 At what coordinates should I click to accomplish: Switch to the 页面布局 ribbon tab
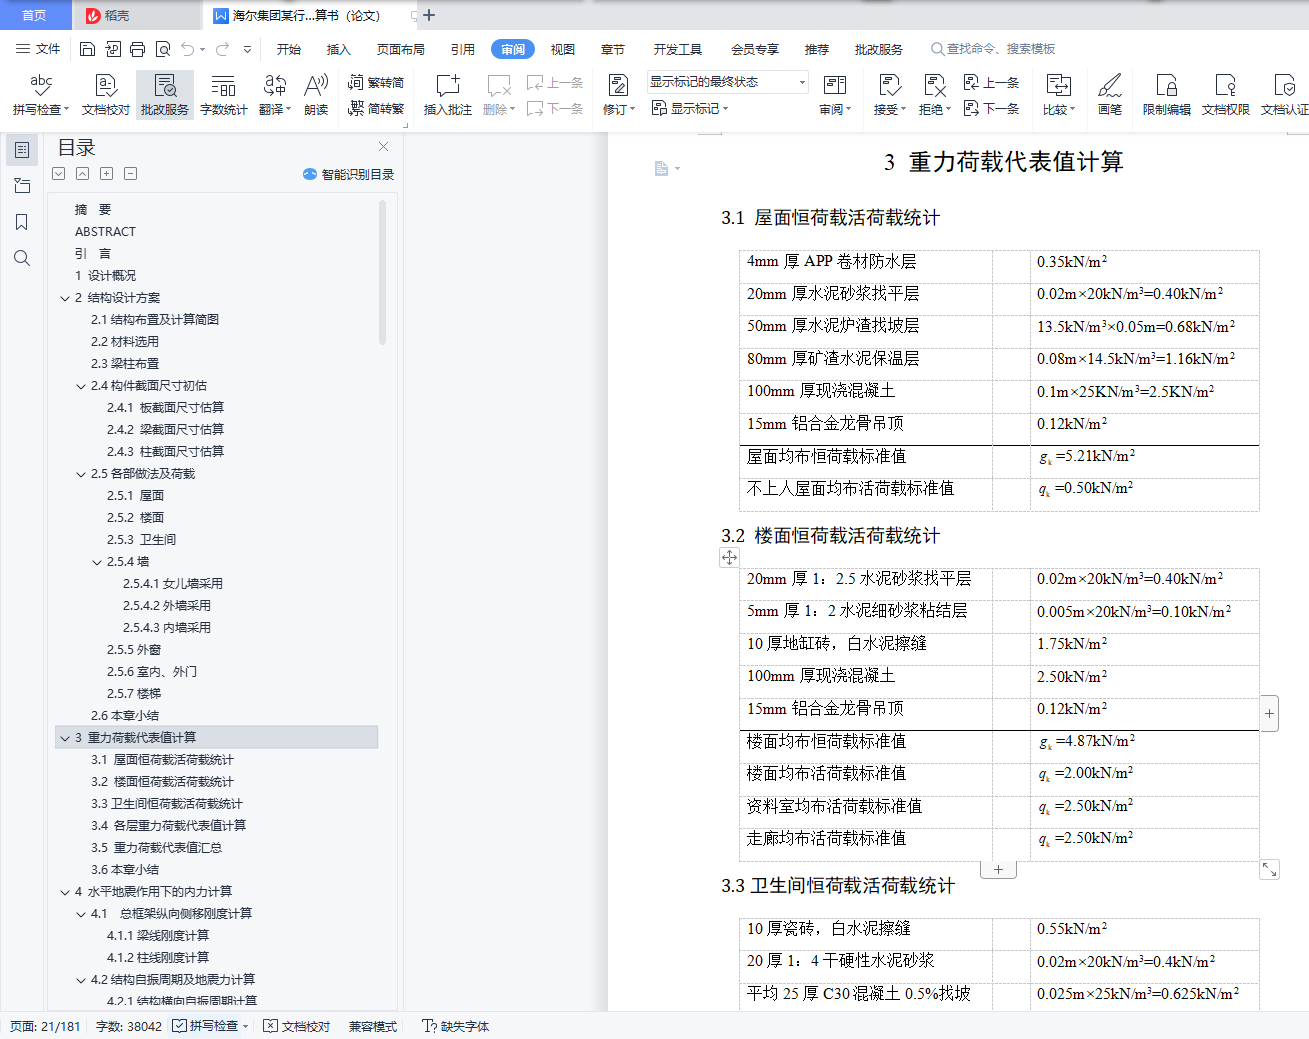401,49
